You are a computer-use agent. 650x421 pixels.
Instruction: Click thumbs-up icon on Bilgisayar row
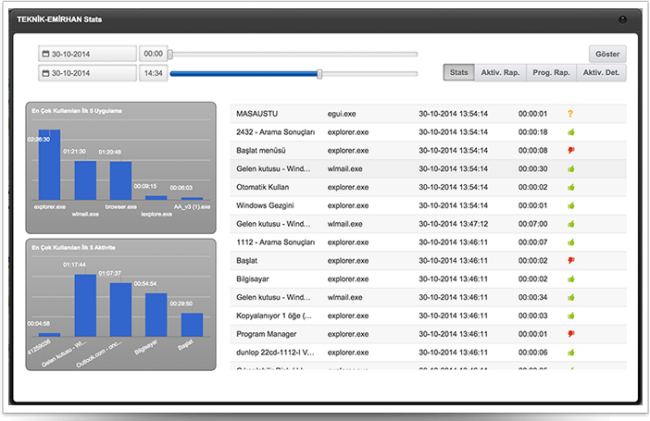(x=570, y=279)
